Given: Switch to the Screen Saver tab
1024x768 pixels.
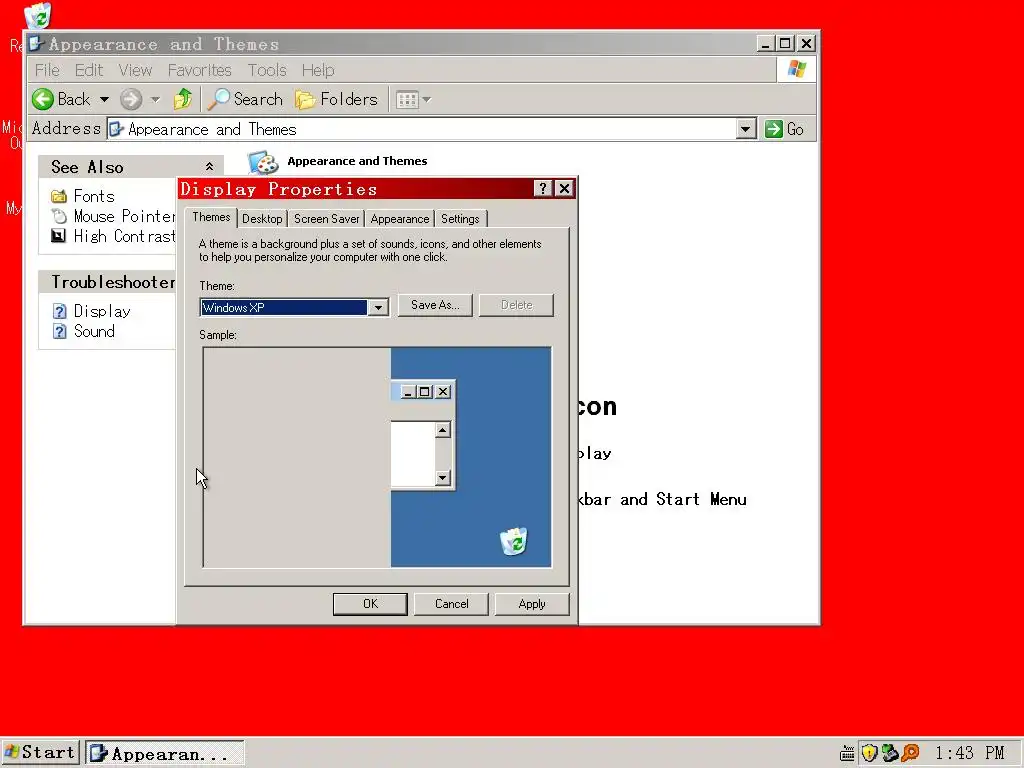Looking at the screenshot, I should pyautogui.click(x=327, y=219).
